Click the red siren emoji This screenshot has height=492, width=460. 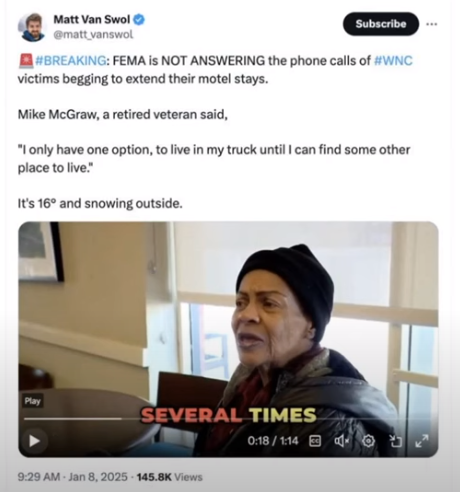26,61
